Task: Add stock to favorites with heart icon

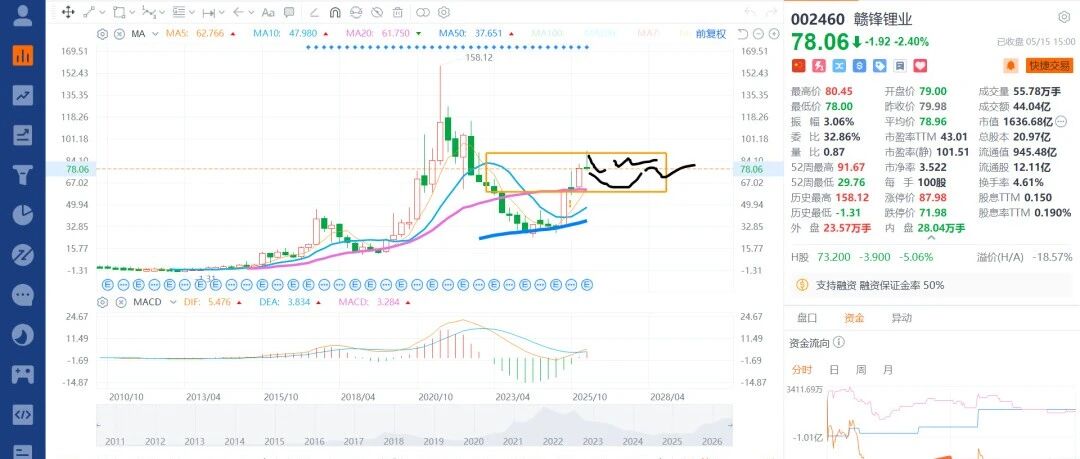Action: point(920,65)
